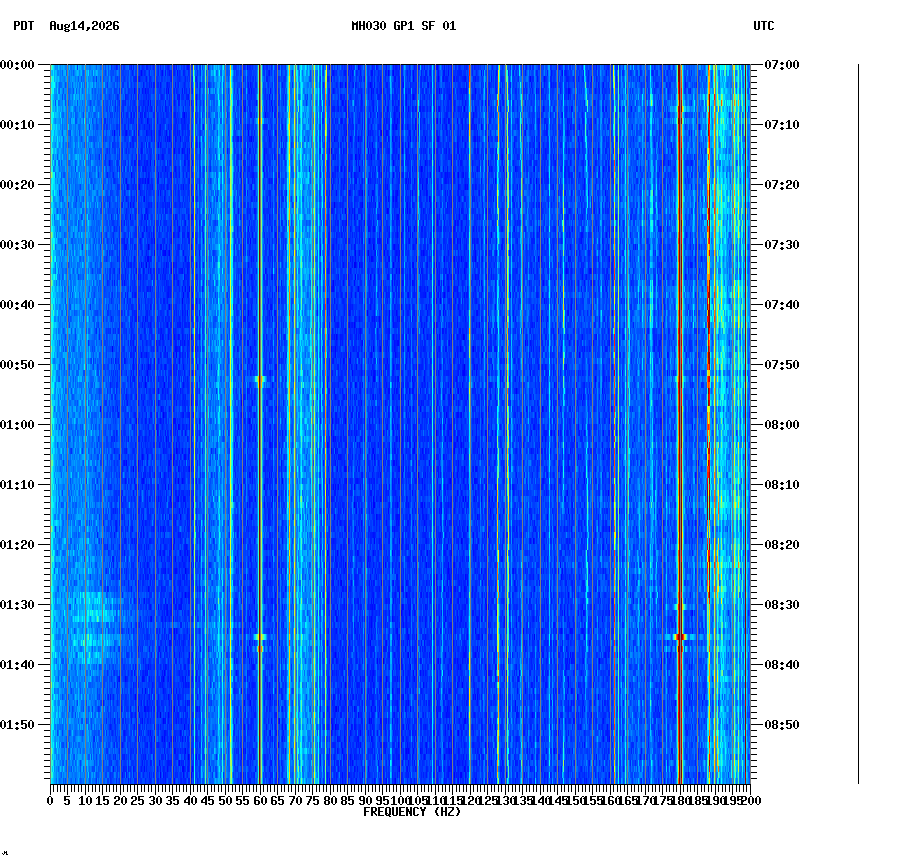Click the 00:10 PDT time label
This screenshot has width=902, height=864.
pos(17,125)
